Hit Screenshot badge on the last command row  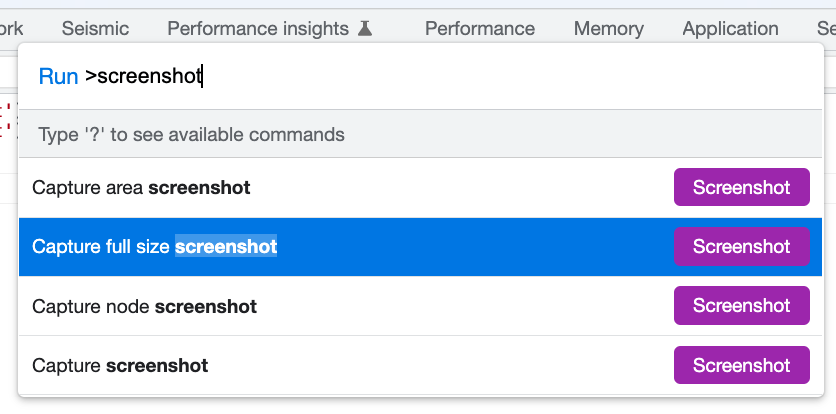741,365
